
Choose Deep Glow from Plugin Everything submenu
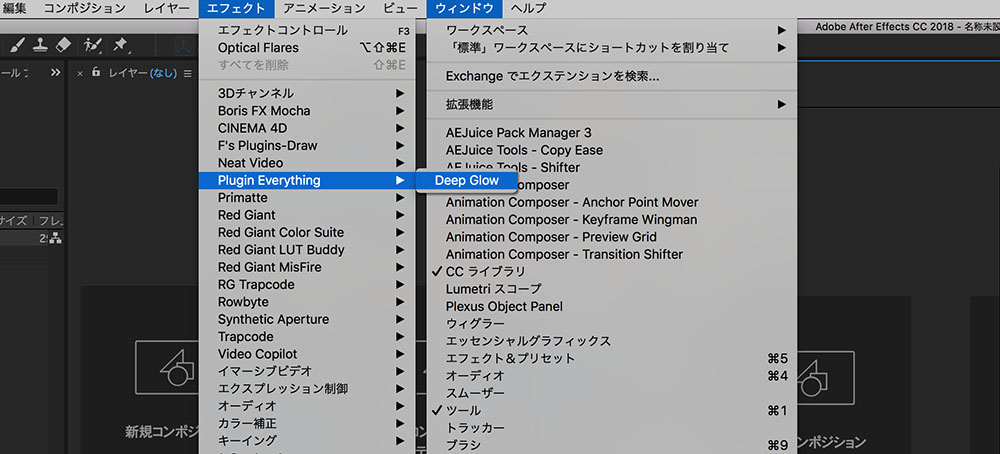(467, 180)
